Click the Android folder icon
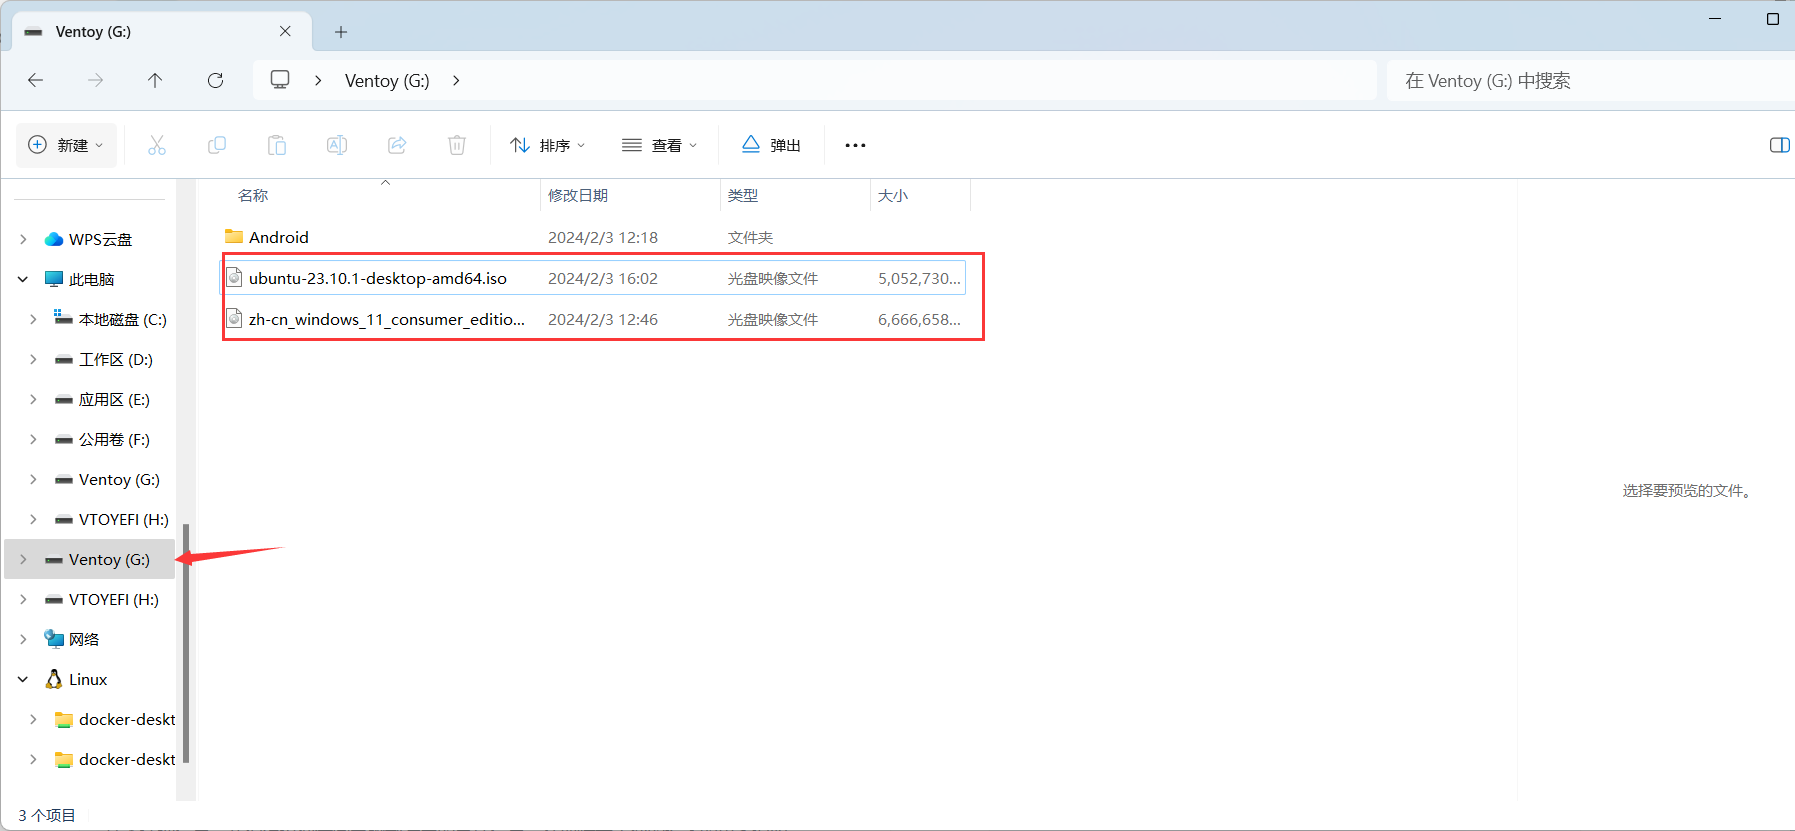The image size is (1795, 831). point(234,236)
